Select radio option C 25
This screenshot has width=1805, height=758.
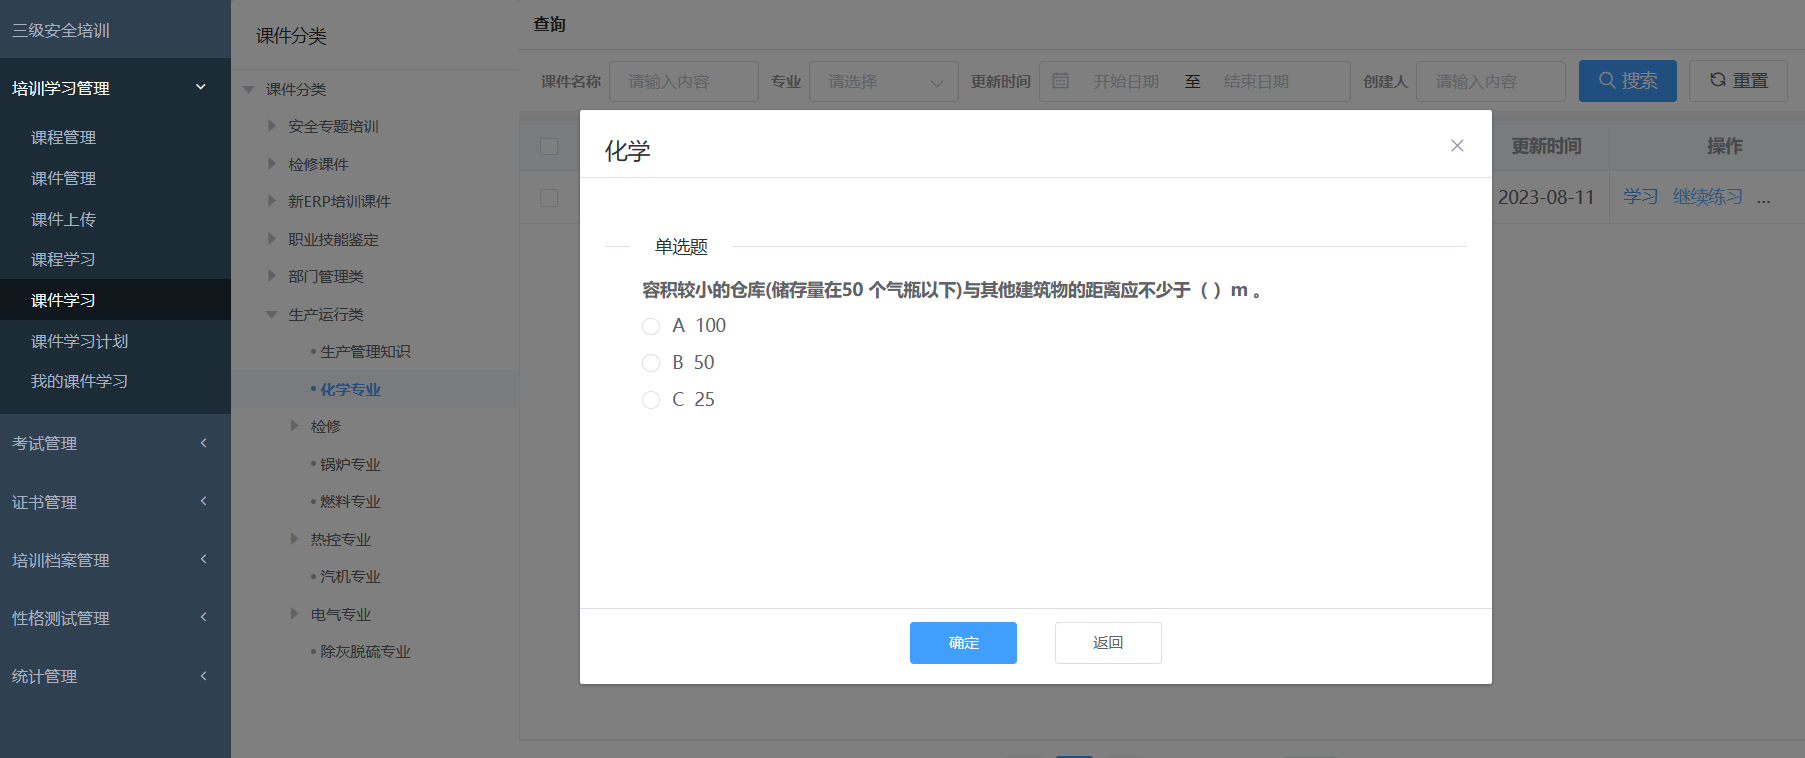click(x=651, y=400)
